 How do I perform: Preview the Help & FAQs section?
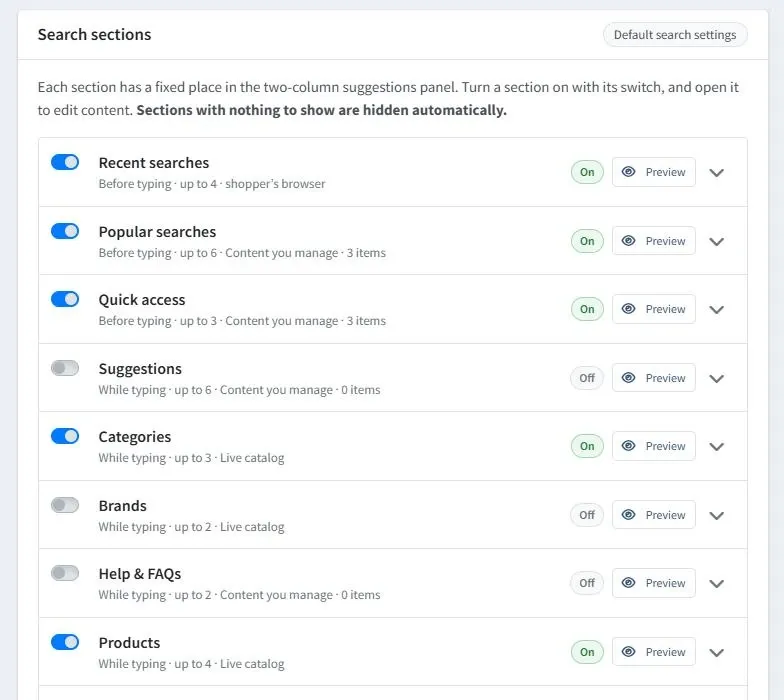(654, 583)
